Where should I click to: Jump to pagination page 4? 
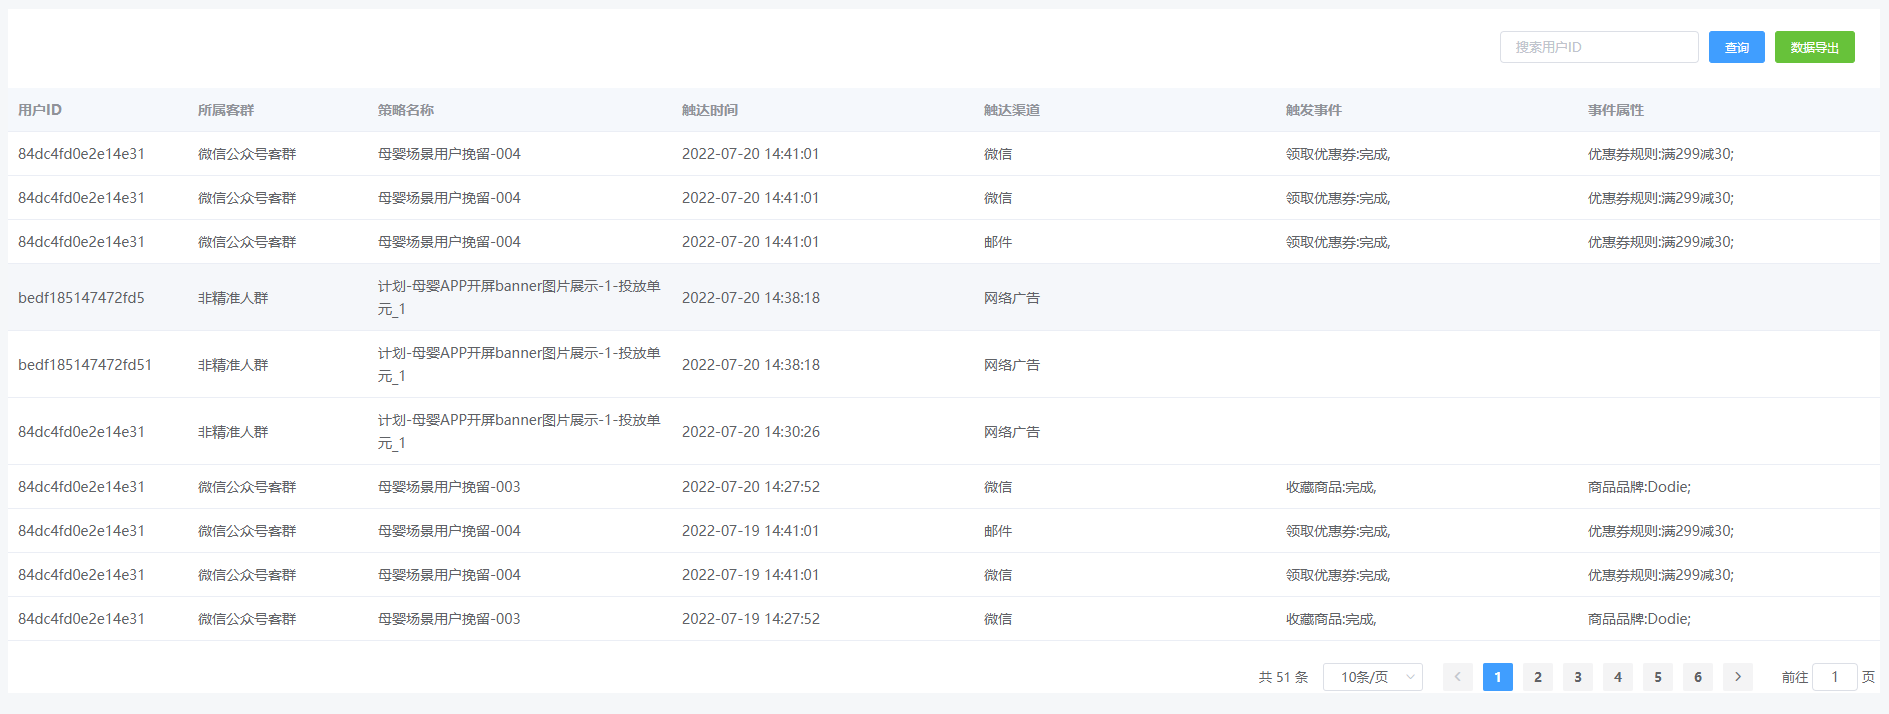[1617, 677]
